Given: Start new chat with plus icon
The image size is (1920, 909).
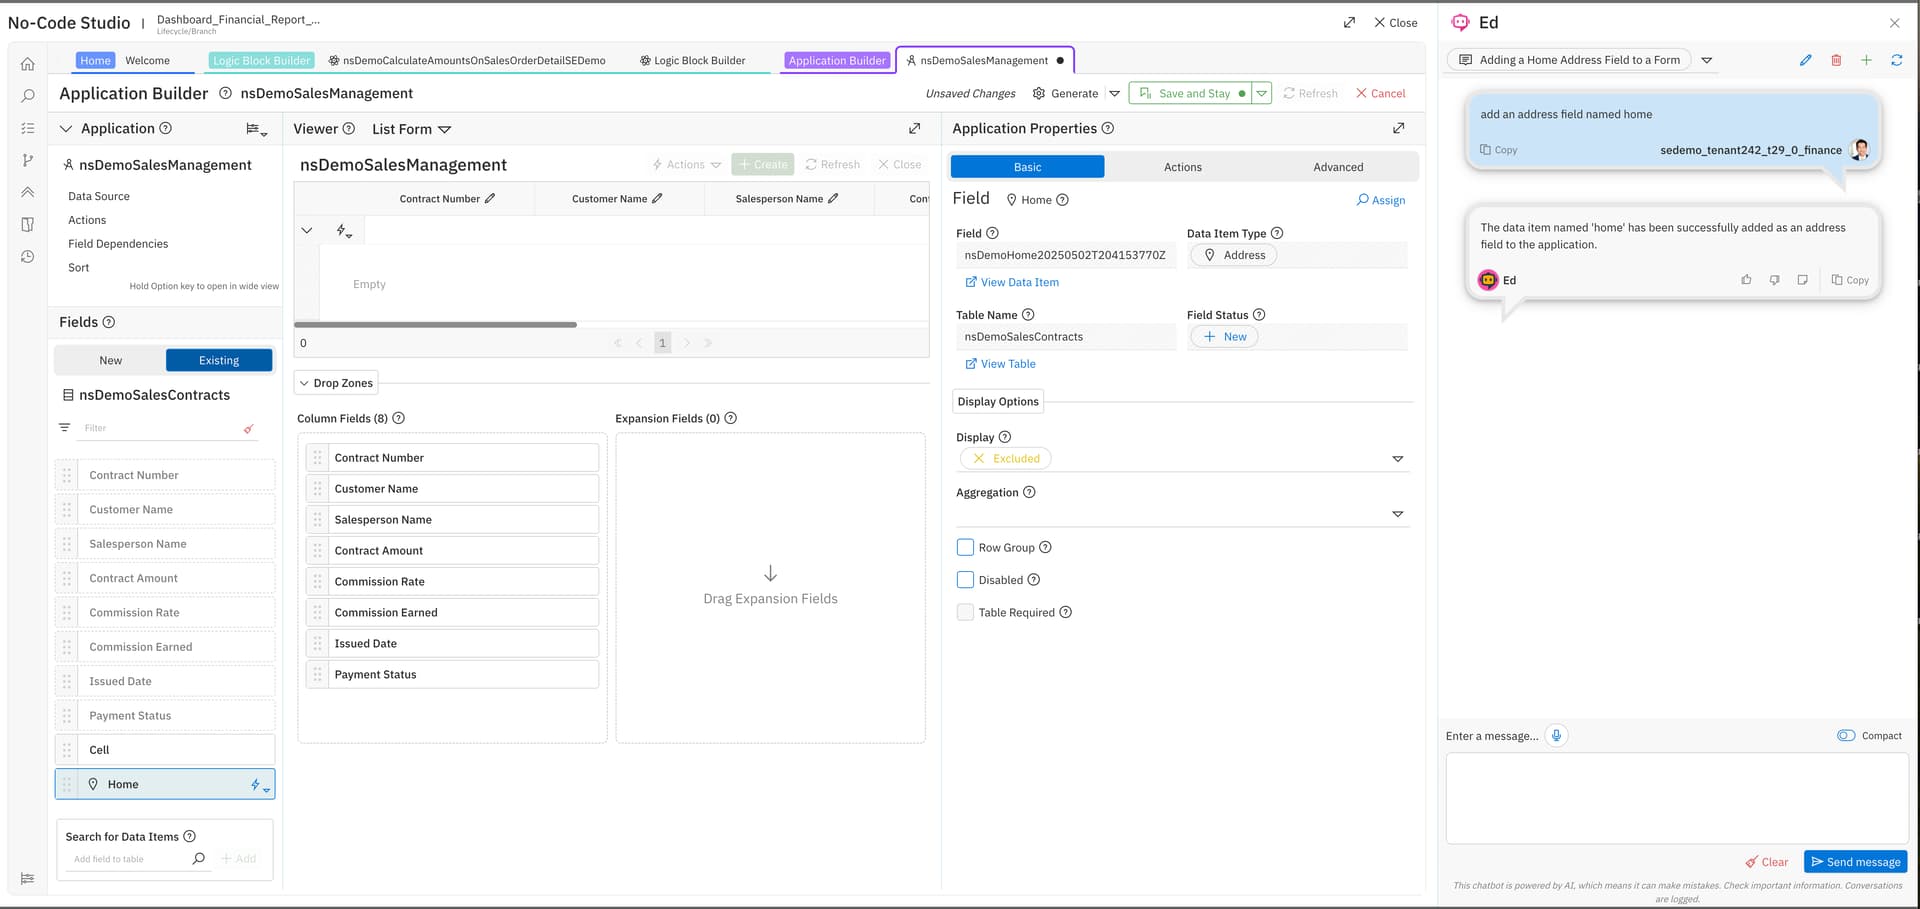Looking at the screenshot, I should tap(1866, 60).
